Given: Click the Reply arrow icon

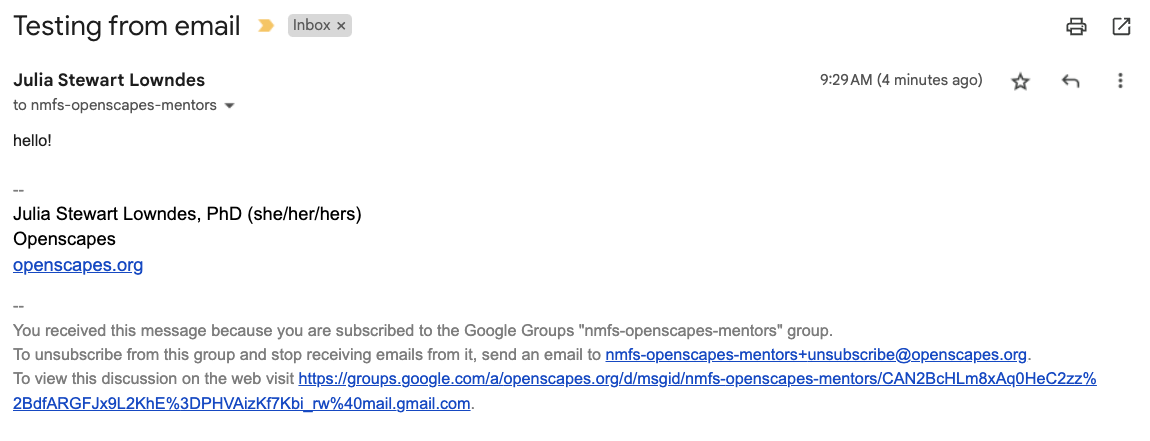Looking at the screenshot, I should [x=1071, y=82].
